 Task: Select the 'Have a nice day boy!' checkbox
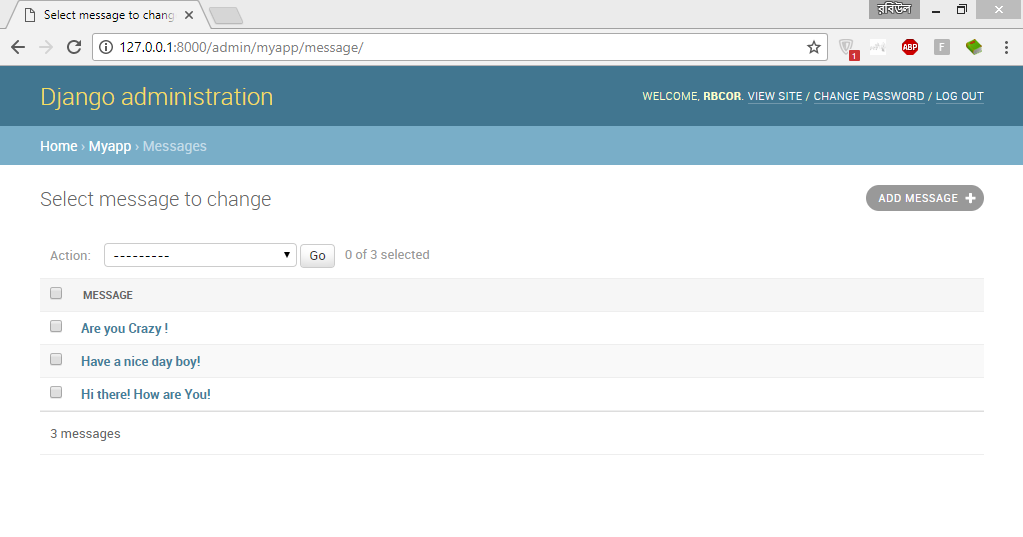[x=56, y=360]
